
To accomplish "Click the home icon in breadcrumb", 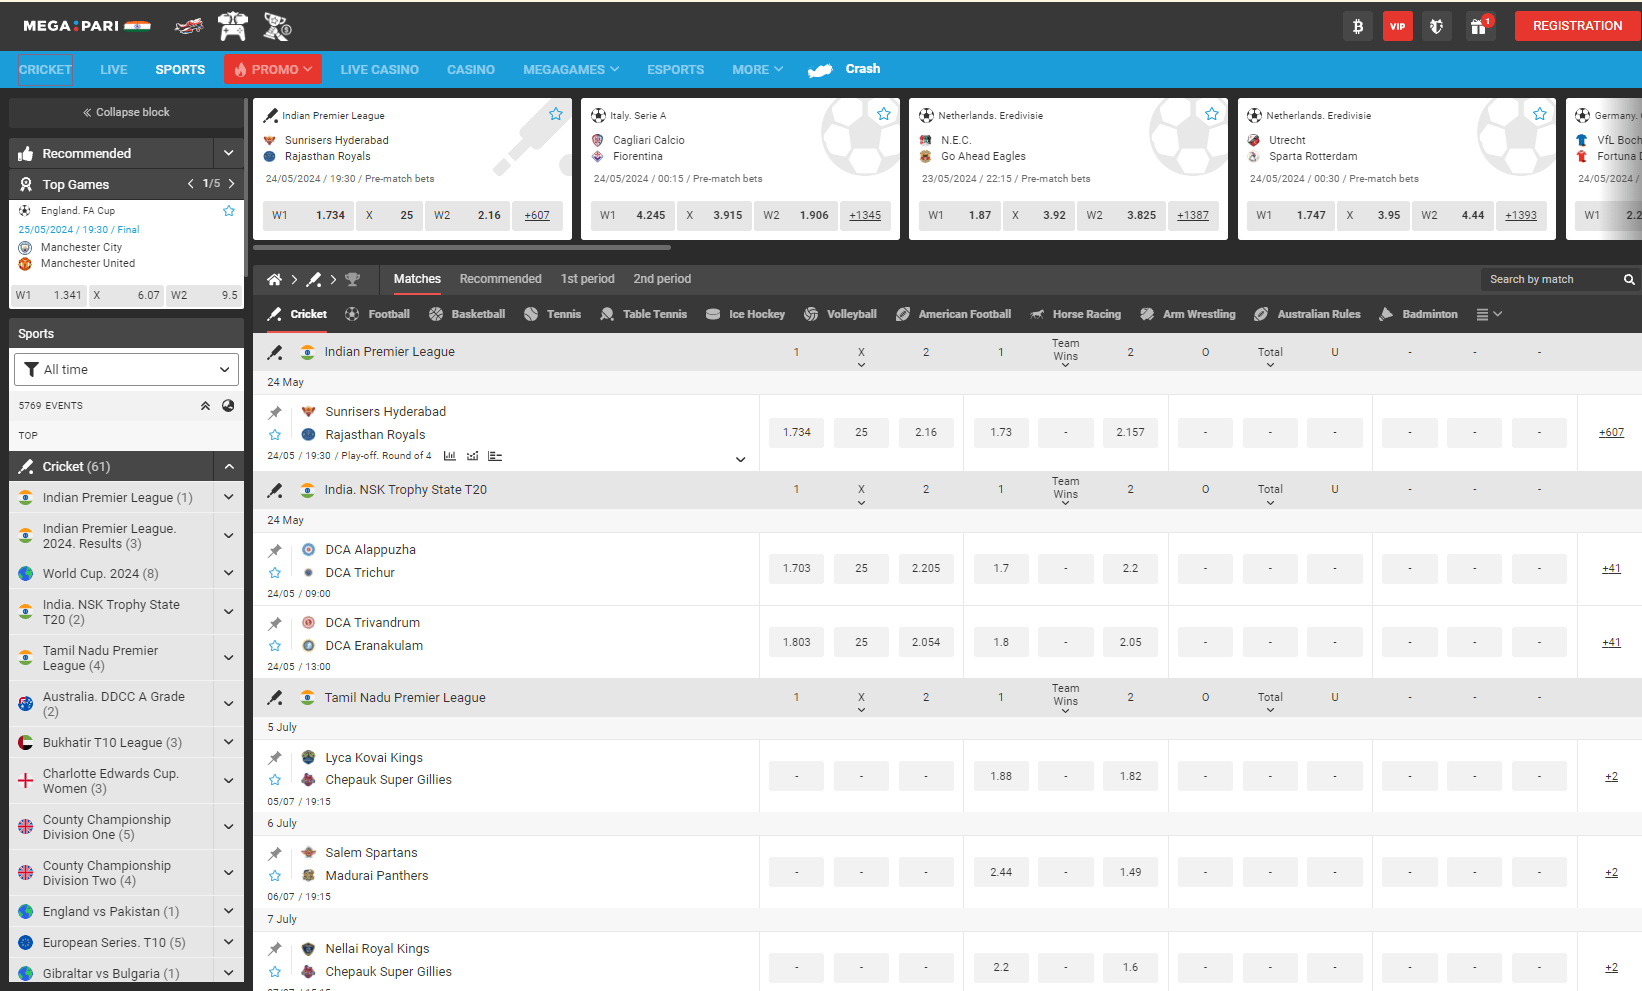I will click(x=274, y=280).
